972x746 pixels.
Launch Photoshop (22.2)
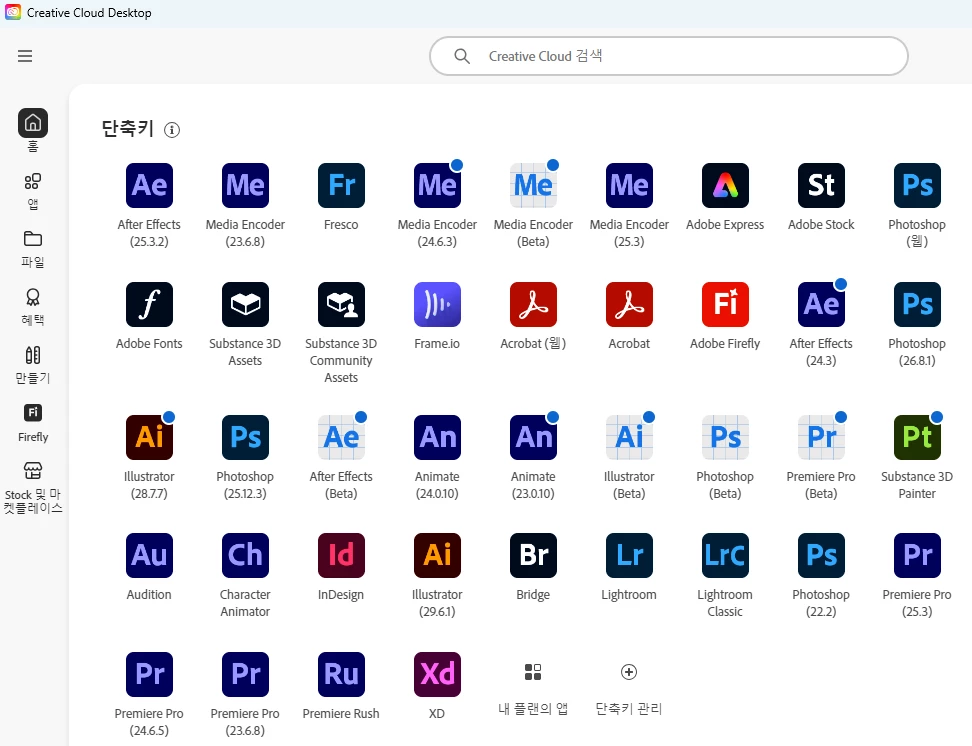(821, 555)
